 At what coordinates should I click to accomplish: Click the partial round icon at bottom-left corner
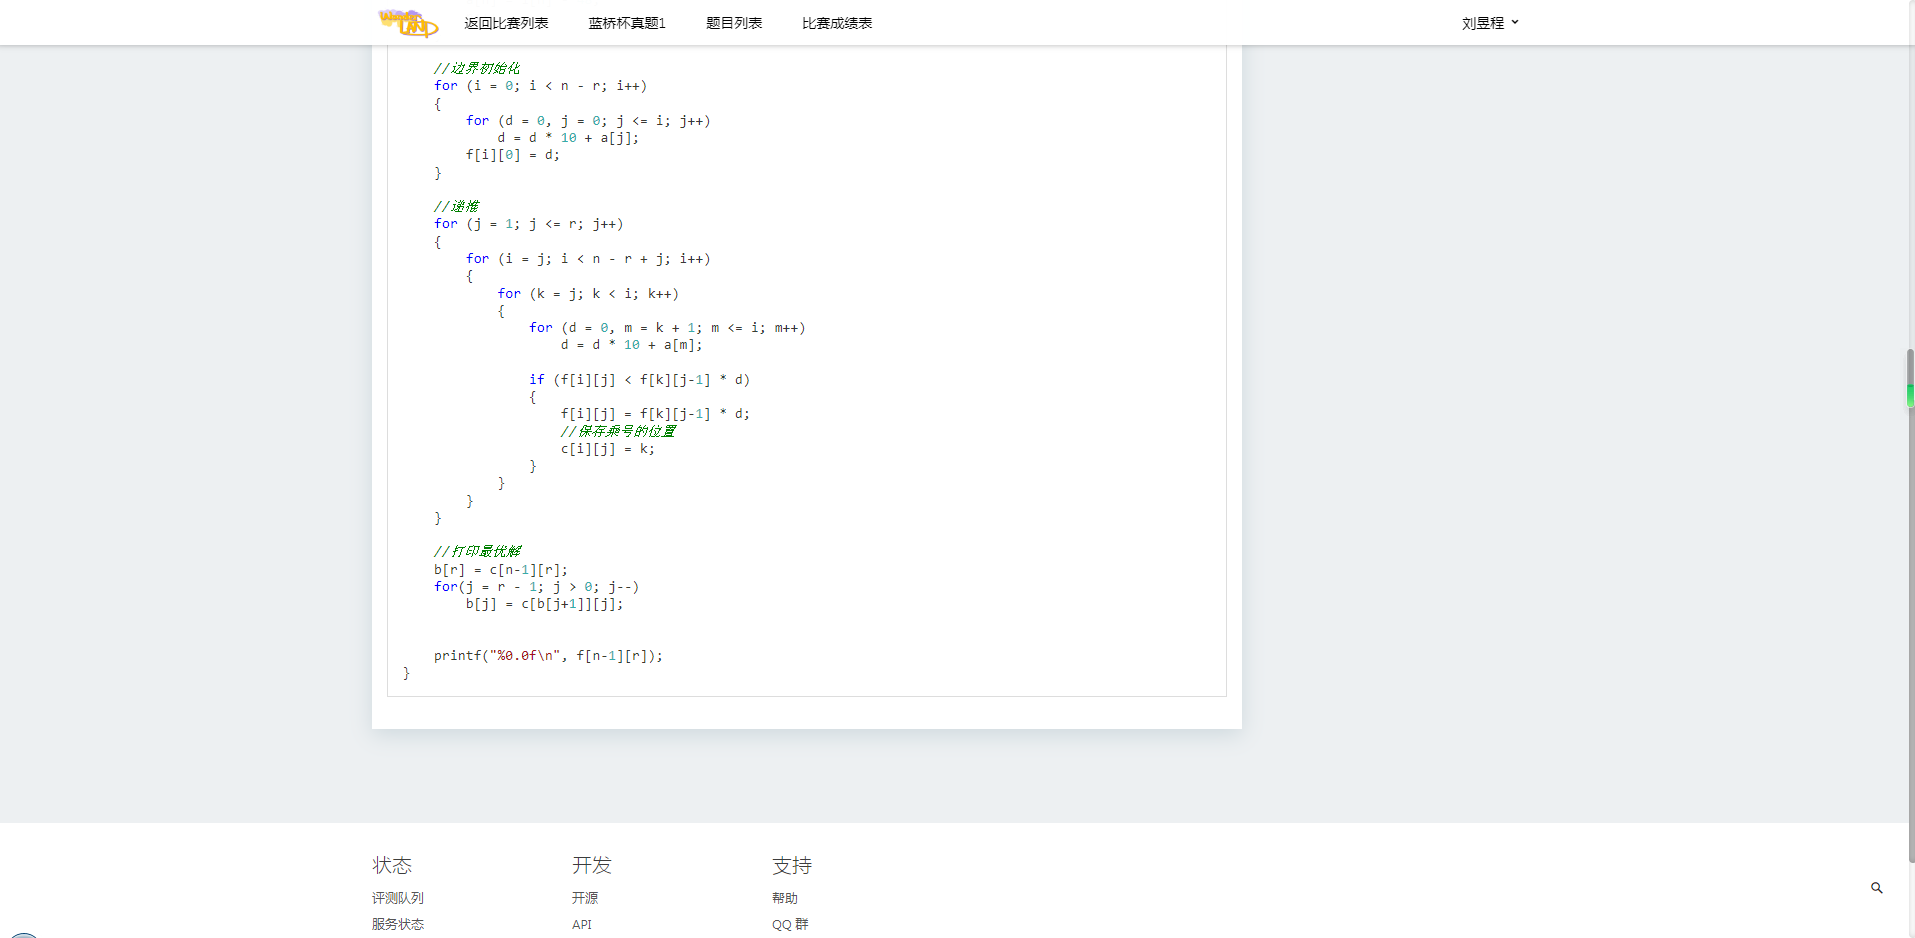click(x=24, y=934)
